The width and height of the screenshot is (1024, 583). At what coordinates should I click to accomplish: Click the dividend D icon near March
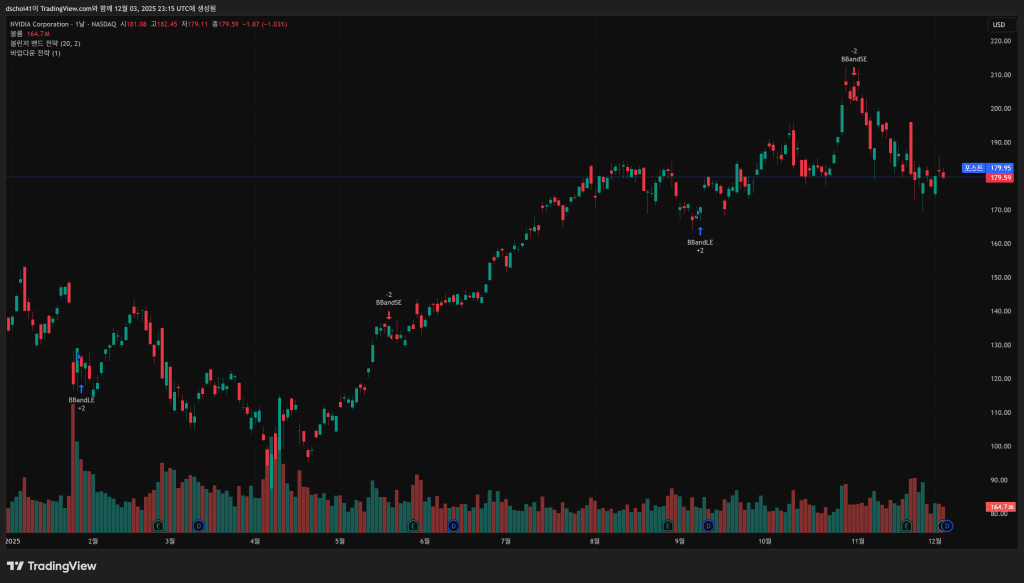(198, 525)
